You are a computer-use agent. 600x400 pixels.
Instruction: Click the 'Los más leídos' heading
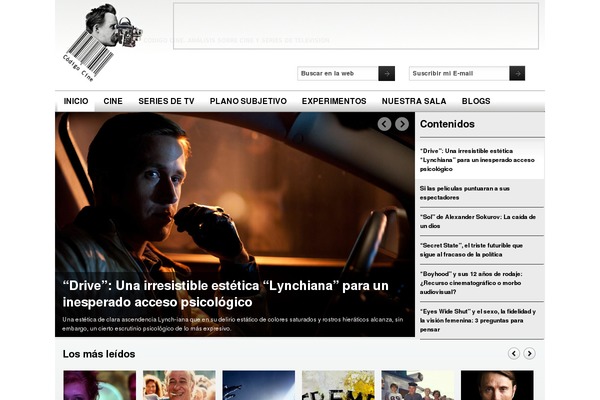point(99,354)
